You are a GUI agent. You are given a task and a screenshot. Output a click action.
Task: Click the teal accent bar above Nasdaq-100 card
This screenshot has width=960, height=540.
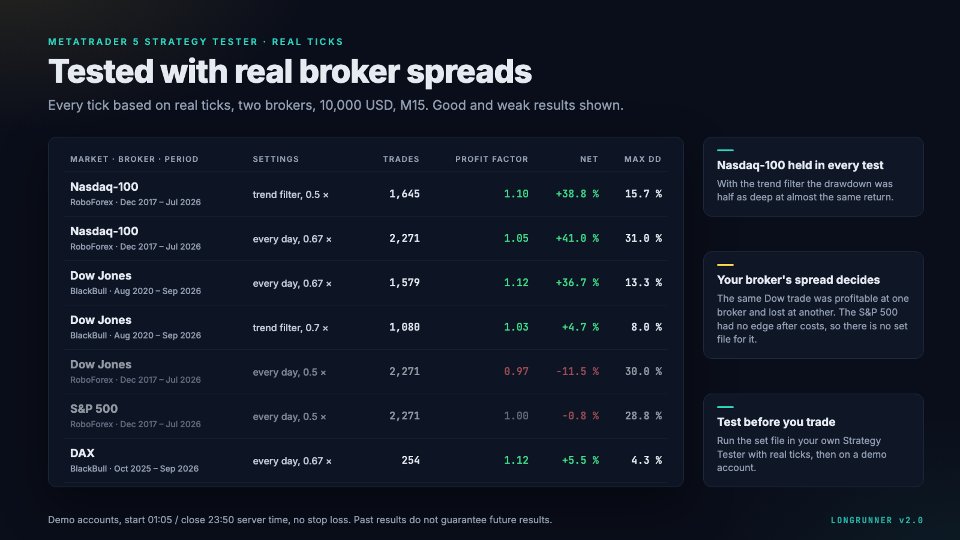[725, 150]
